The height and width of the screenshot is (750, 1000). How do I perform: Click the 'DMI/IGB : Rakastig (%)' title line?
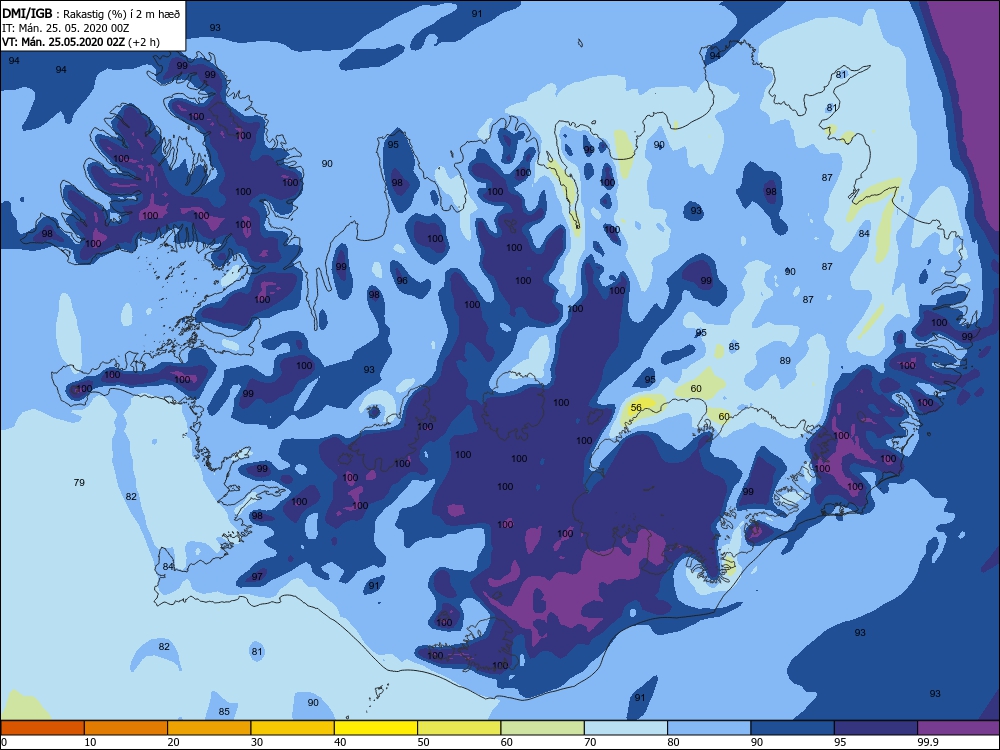pos(91,13)
